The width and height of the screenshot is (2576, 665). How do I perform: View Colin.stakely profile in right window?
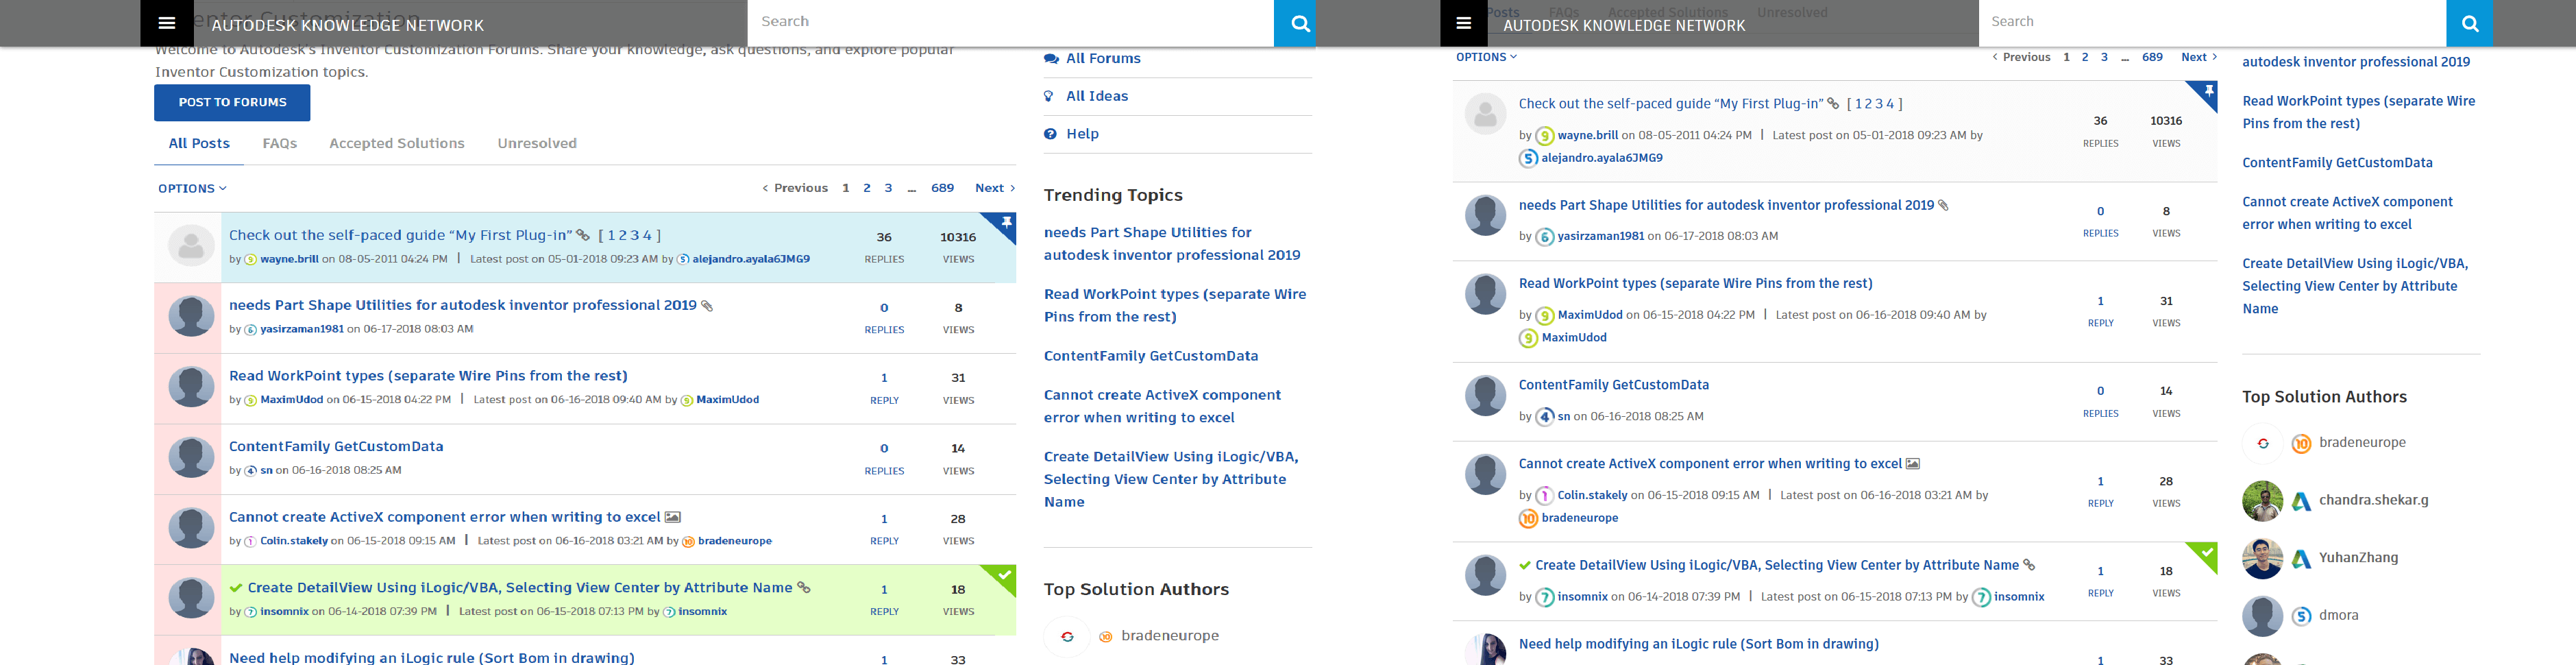coord(1592,495)
